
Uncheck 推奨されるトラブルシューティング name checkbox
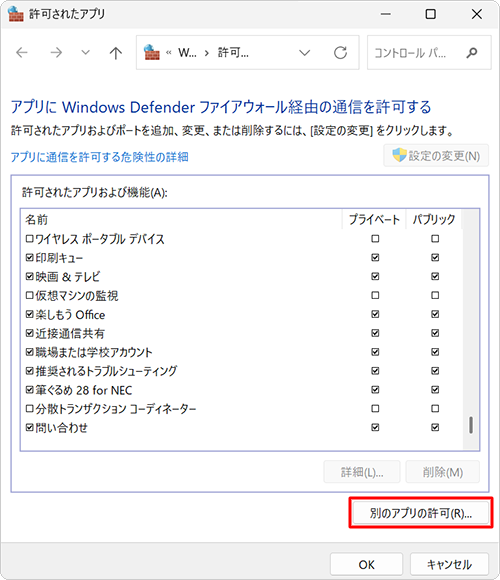30,371
